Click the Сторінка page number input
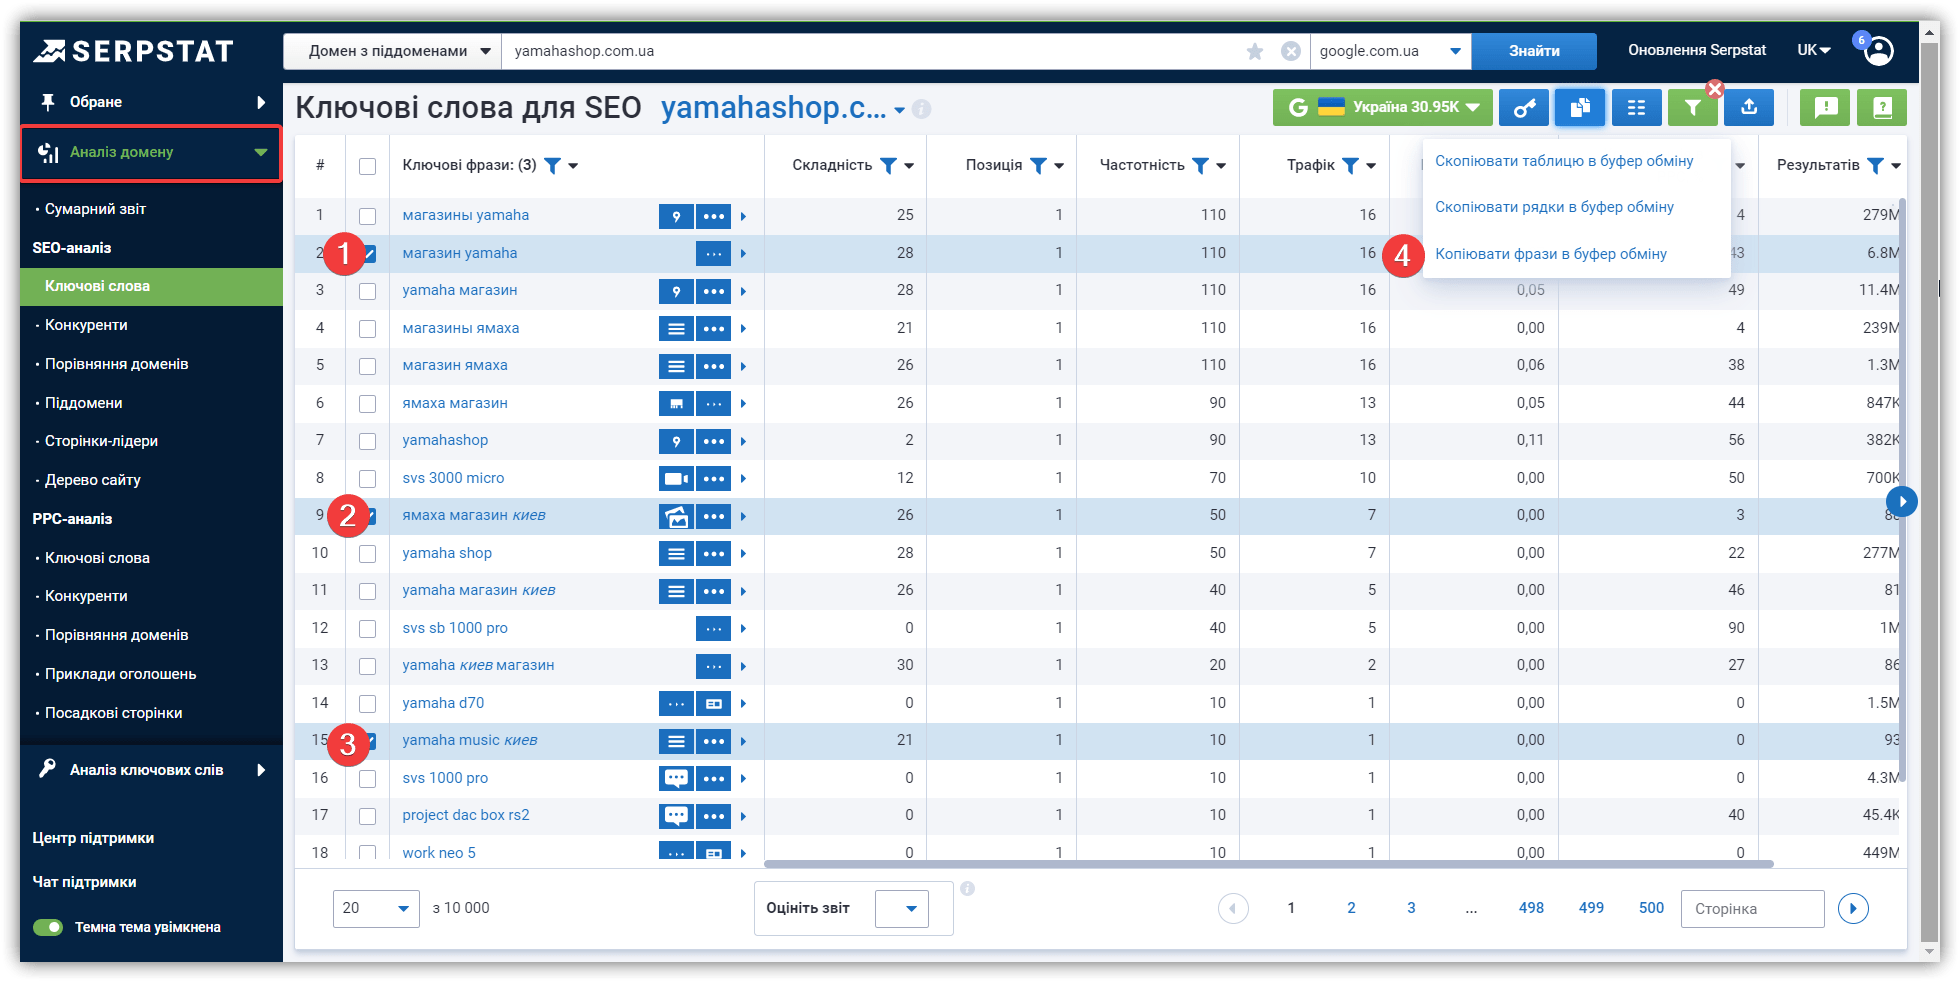 (1753, 908)
